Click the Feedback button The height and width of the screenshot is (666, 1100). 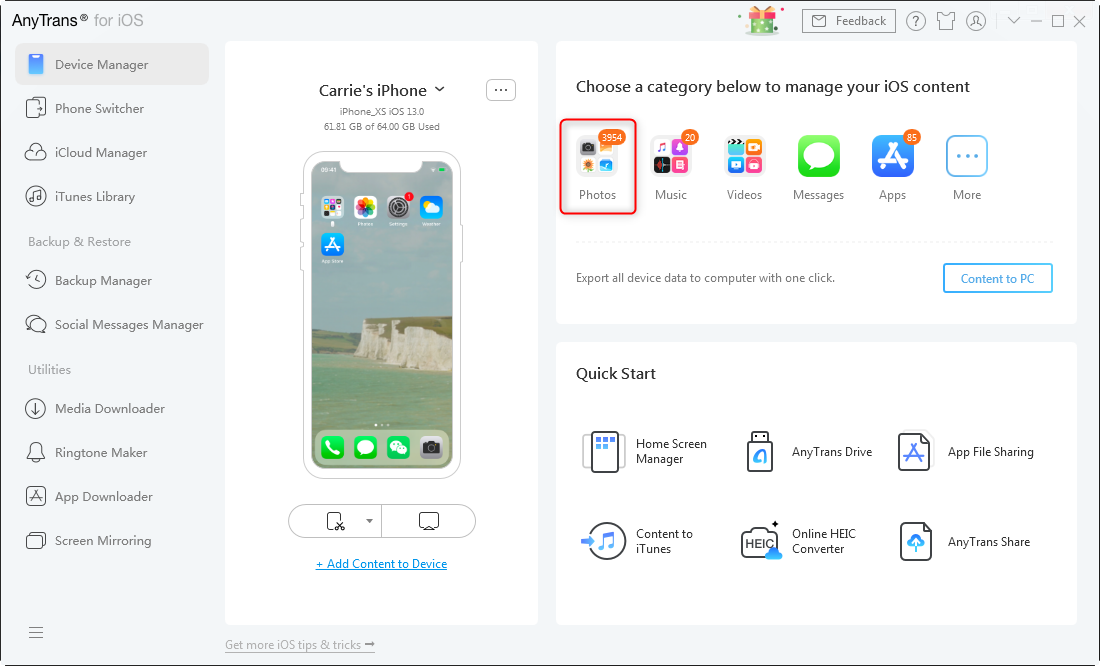point(849,21)
